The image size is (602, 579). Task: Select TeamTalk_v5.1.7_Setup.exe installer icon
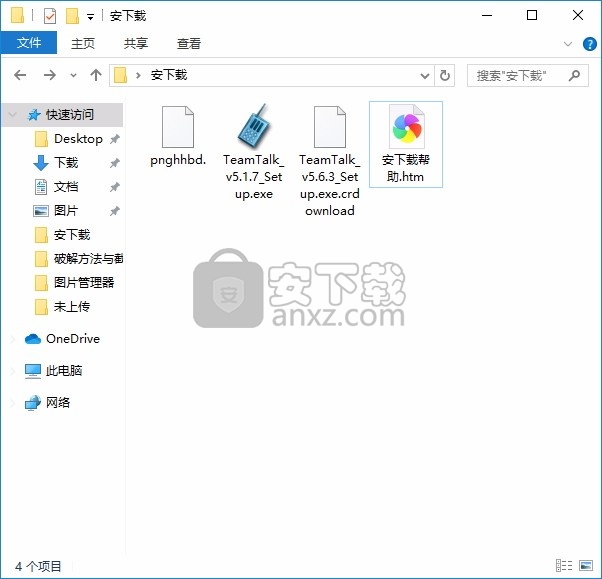coord(253,127)
